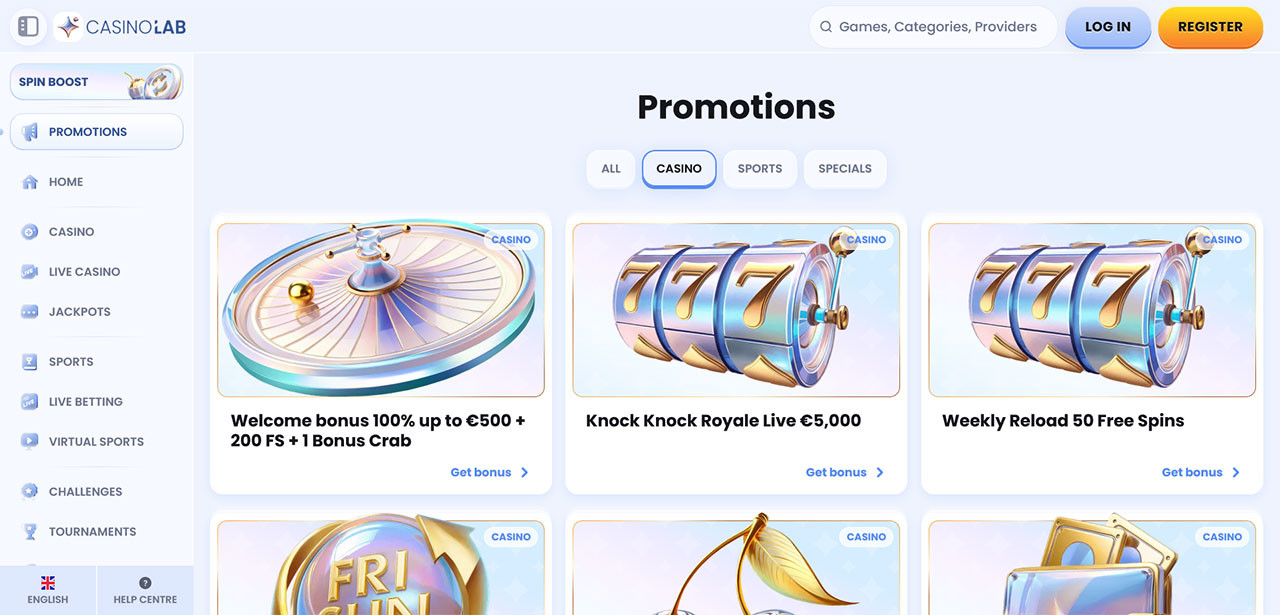This screenshot has height=615, width=1280.
Task: Select the Casino chip icon in sidebar
Action: click(30, 232)
